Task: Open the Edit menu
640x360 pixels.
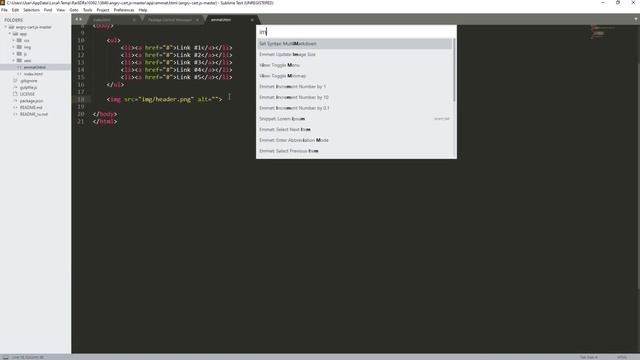Action: point(15,10)
